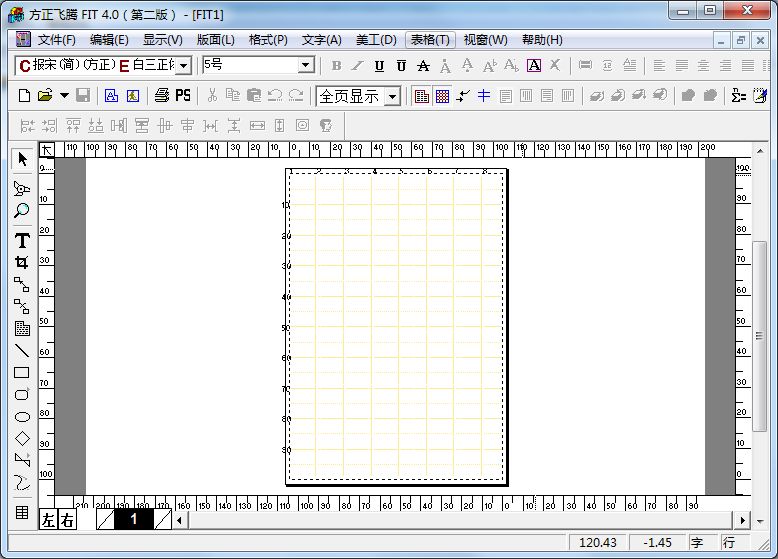Viewport: 778px width, 559px height.
Task: Expand the 5号 font size dropdown
Action: [x=306, y=66]
